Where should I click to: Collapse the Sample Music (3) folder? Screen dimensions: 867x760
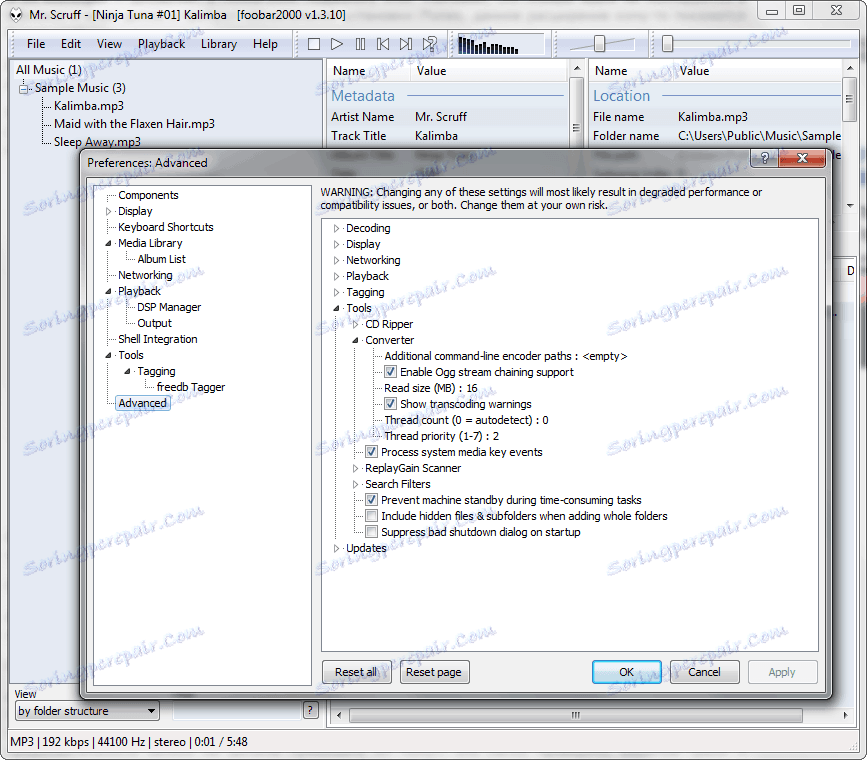coord(23,88)
